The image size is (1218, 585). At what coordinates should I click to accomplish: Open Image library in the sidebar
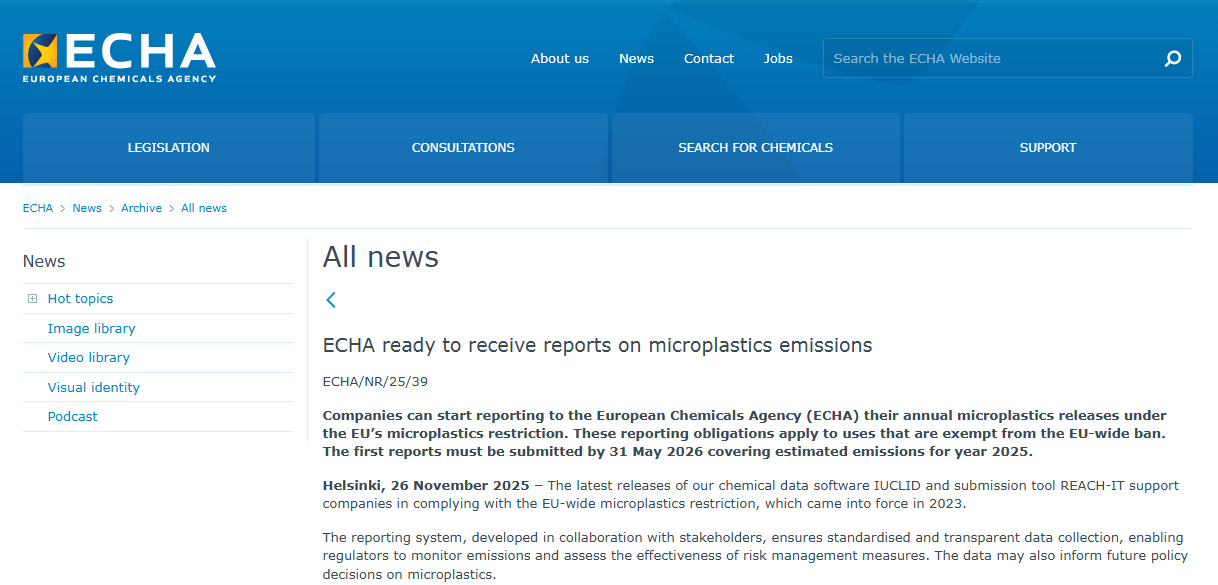tap(91, 328)
